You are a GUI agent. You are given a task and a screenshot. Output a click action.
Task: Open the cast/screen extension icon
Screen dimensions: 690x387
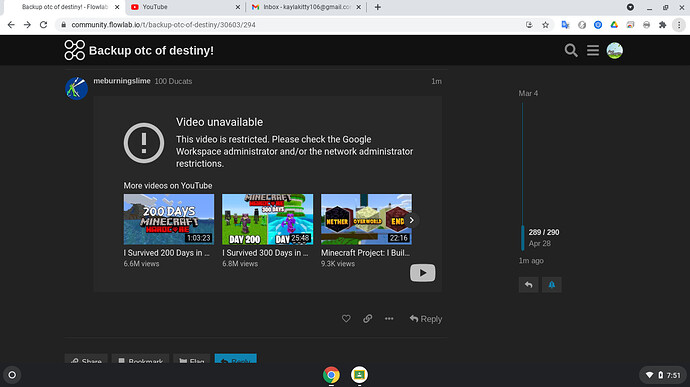[x=630, y=25]
